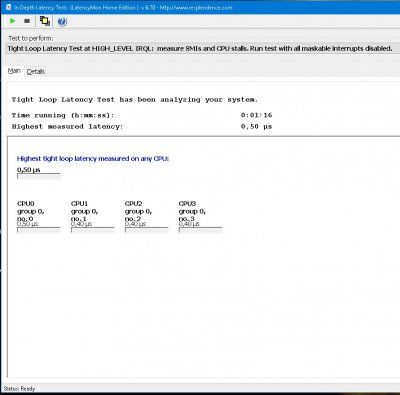This screenshot has height=395, width=400.
Task: Click the CPU0 label
Action: [26, 203]
